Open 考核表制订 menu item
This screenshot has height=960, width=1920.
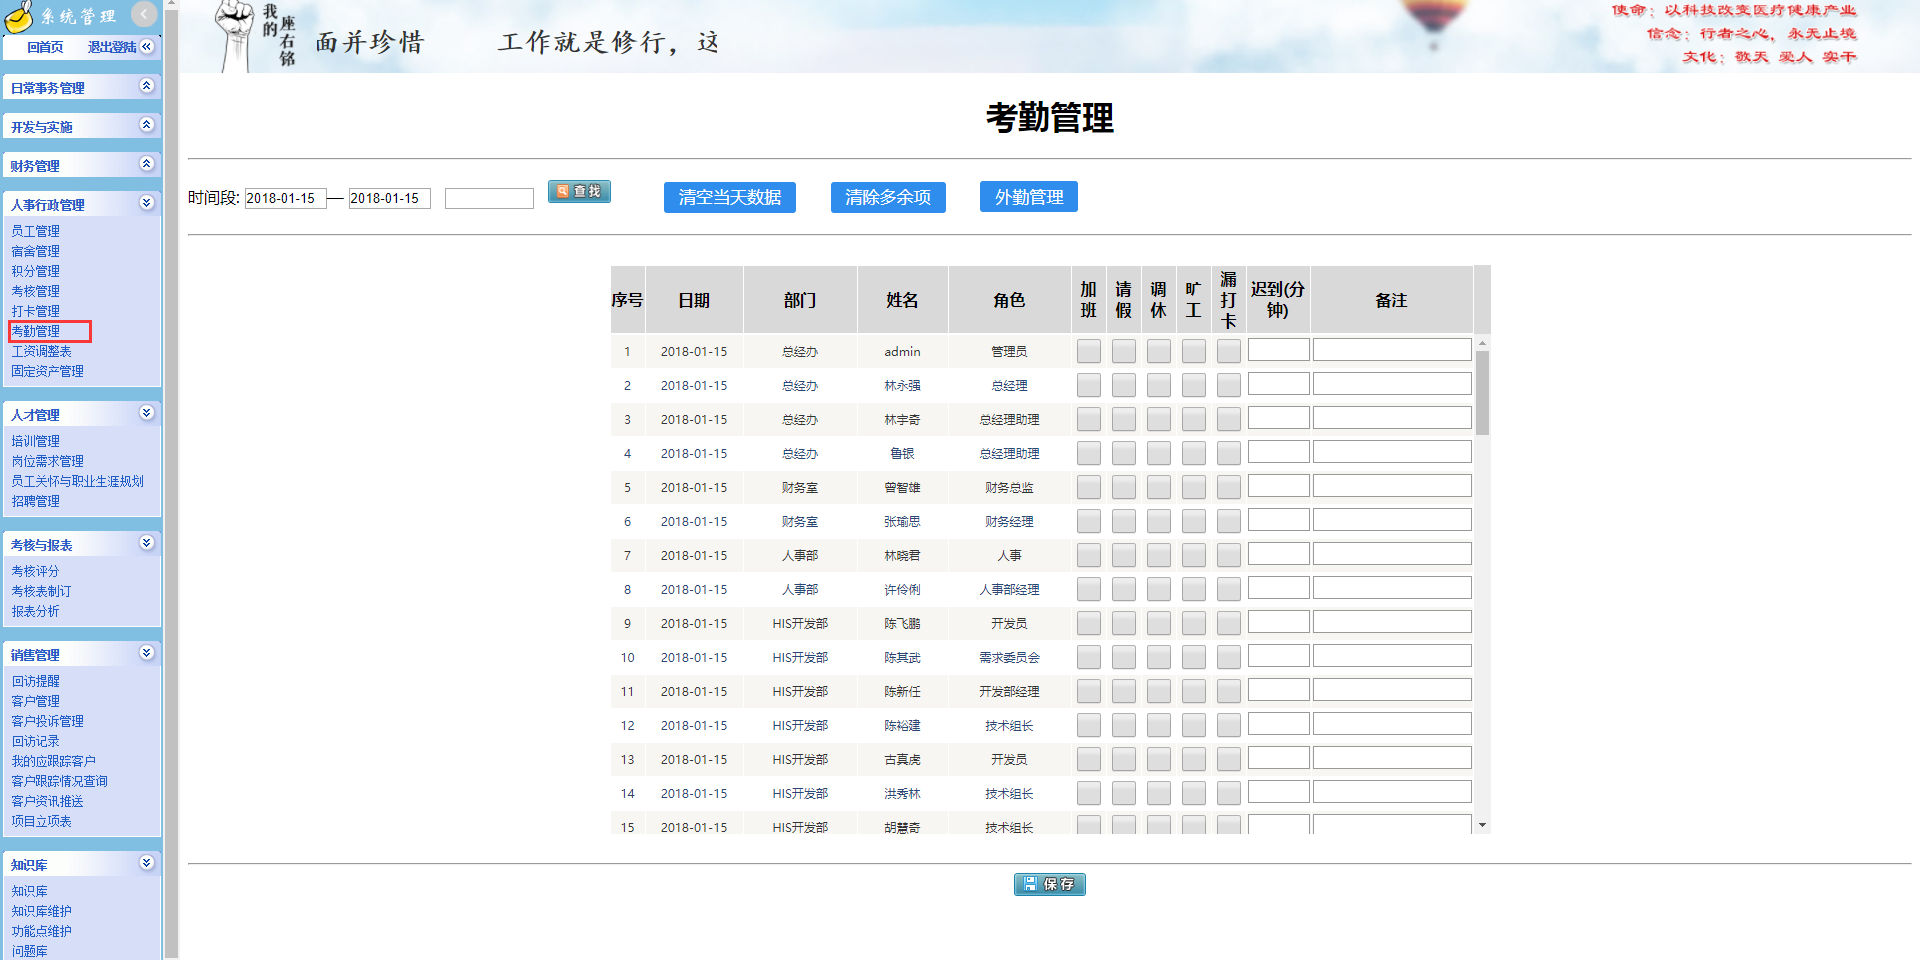tap(41, 591)
